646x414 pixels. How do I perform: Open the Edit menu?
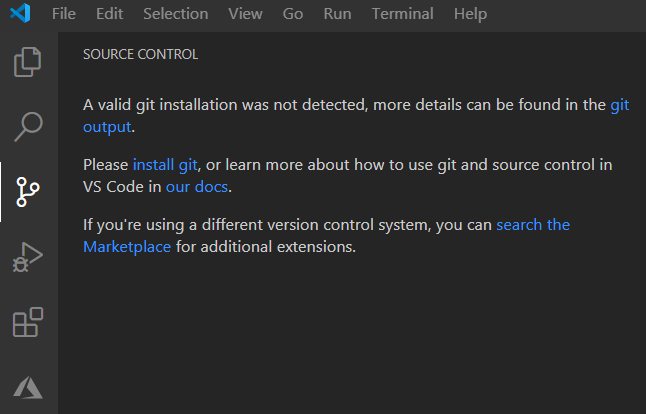[110, 14]
